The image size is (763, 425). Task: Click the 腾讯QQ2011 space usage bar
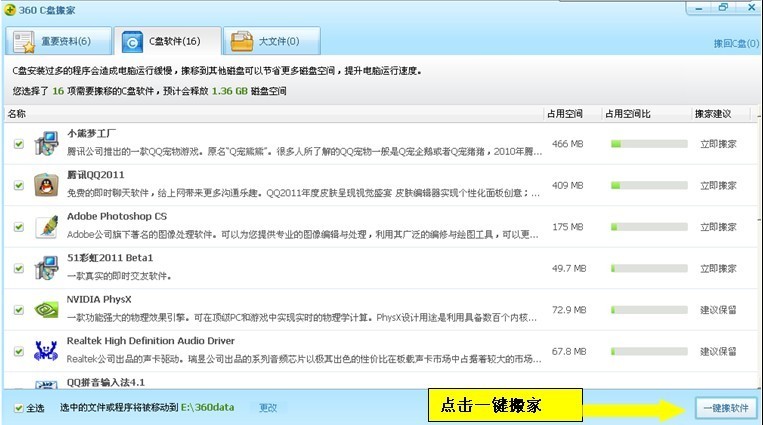tap(649, 185)
